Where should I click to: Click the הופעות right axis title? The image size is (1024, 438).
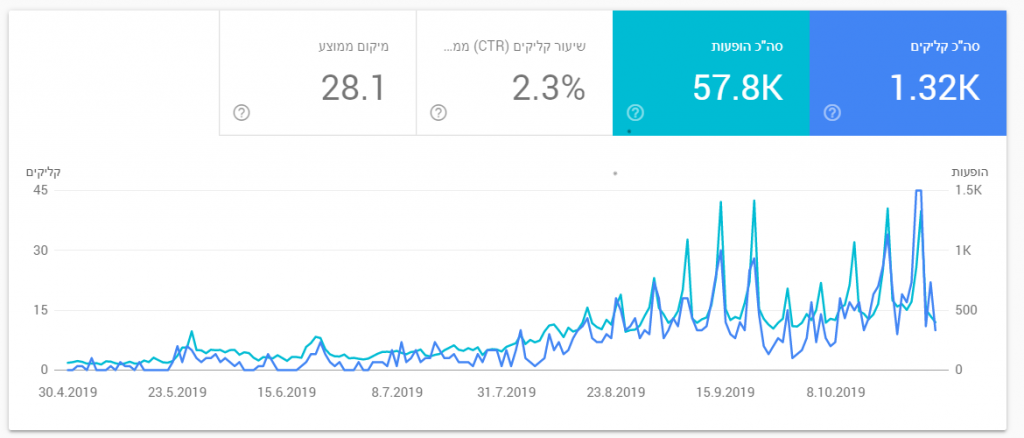(969, 172)
